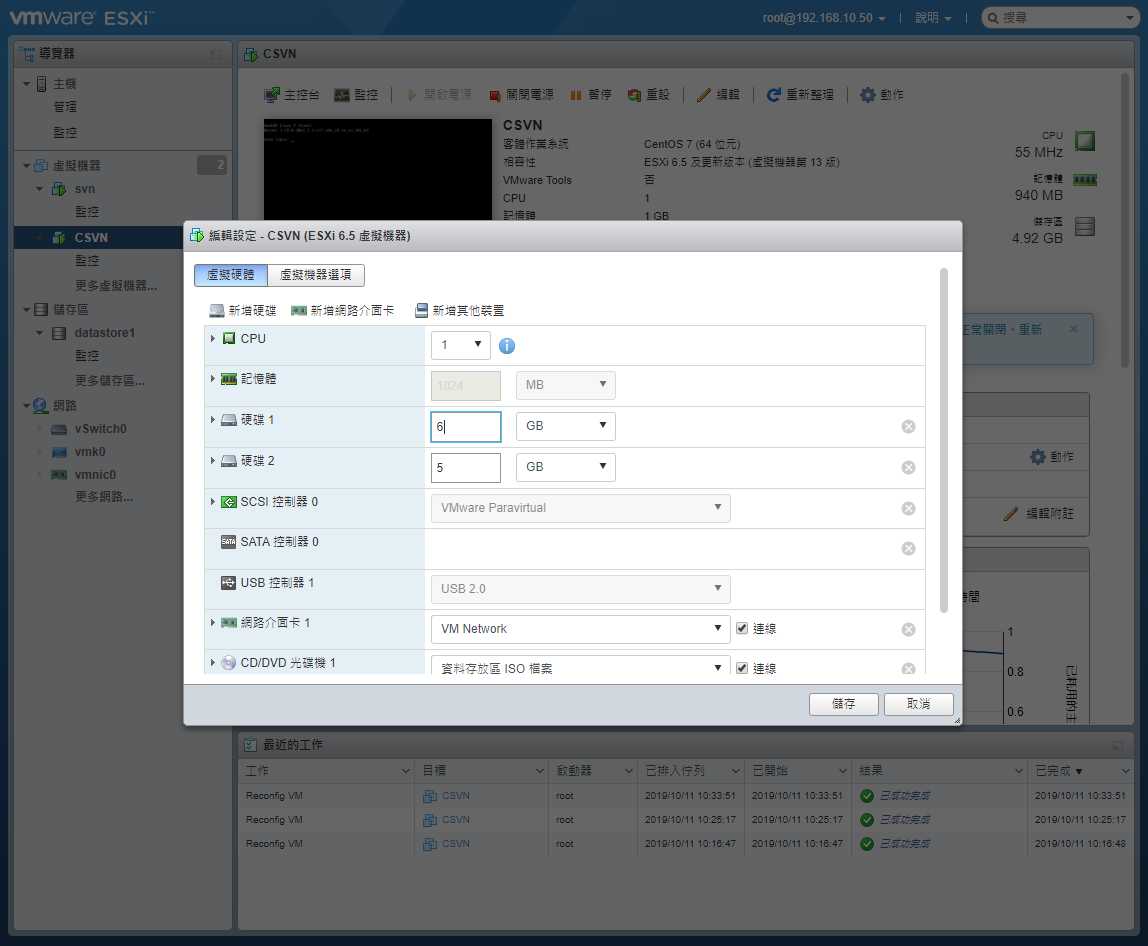This screenshot has width=1148, height=946.
Task: Click 取消 to cancel editing
Action: tap(918, 704)
